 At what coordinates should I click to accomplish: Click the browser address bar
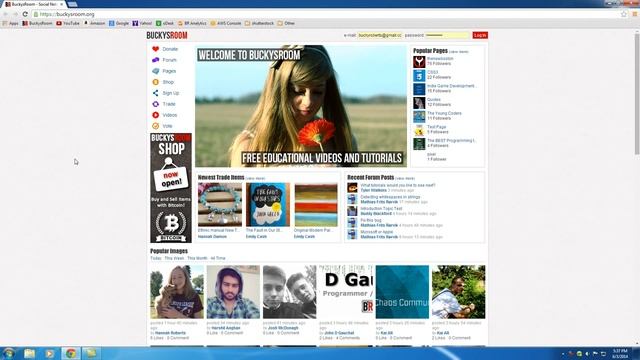pyautogui.click(x=327, y=14)
